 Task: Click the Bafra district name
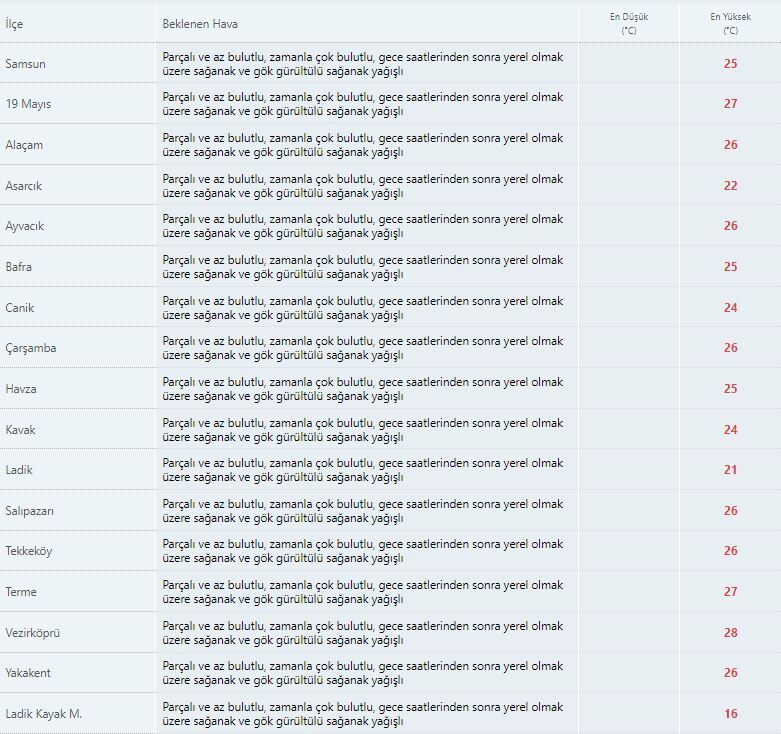point(19,267)
